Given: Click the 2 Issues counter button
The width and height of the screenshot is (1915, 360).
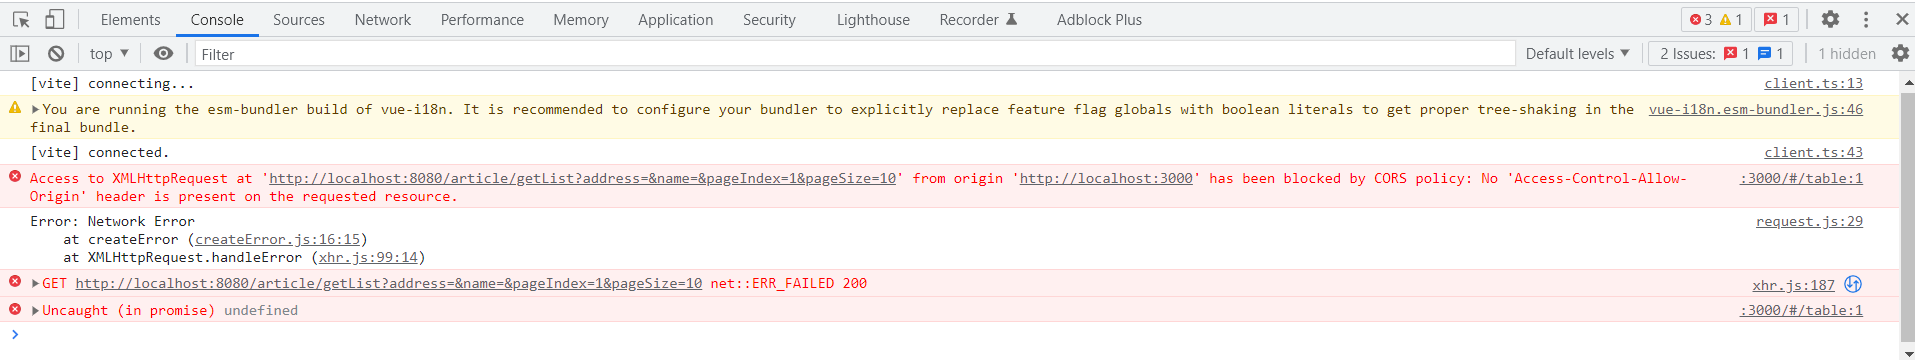Looking at the screenshot, I should click(1720, 54).
